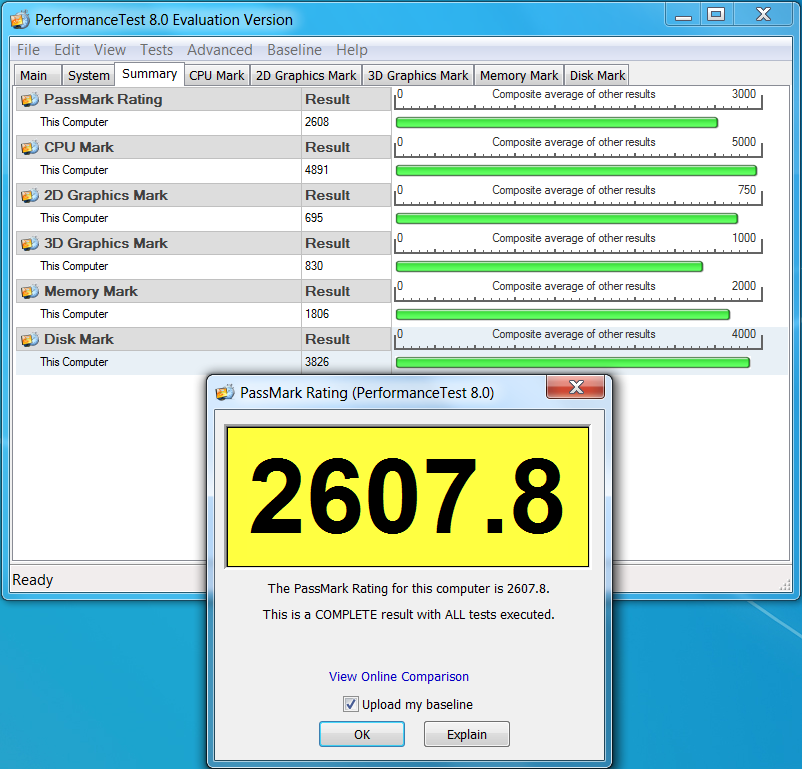This screenshot has width=802, height=769.
Task: Click the 2D Graphics Mark header label
Action: 106,195
